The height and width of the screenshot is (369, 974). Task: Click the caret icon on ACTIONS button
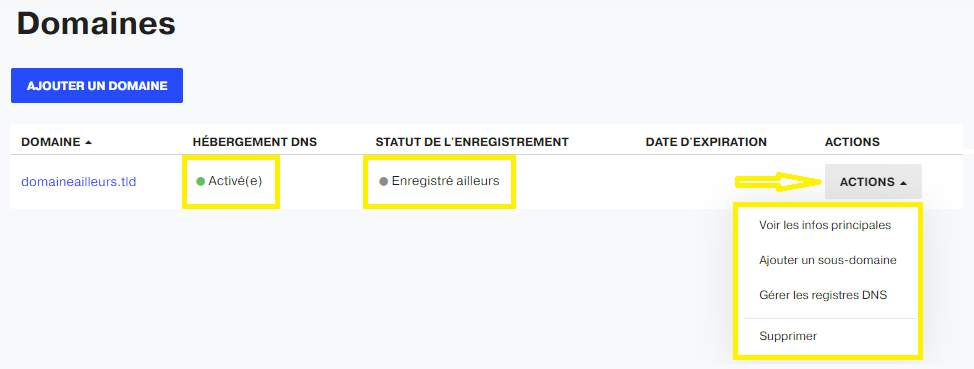point(903,183)
